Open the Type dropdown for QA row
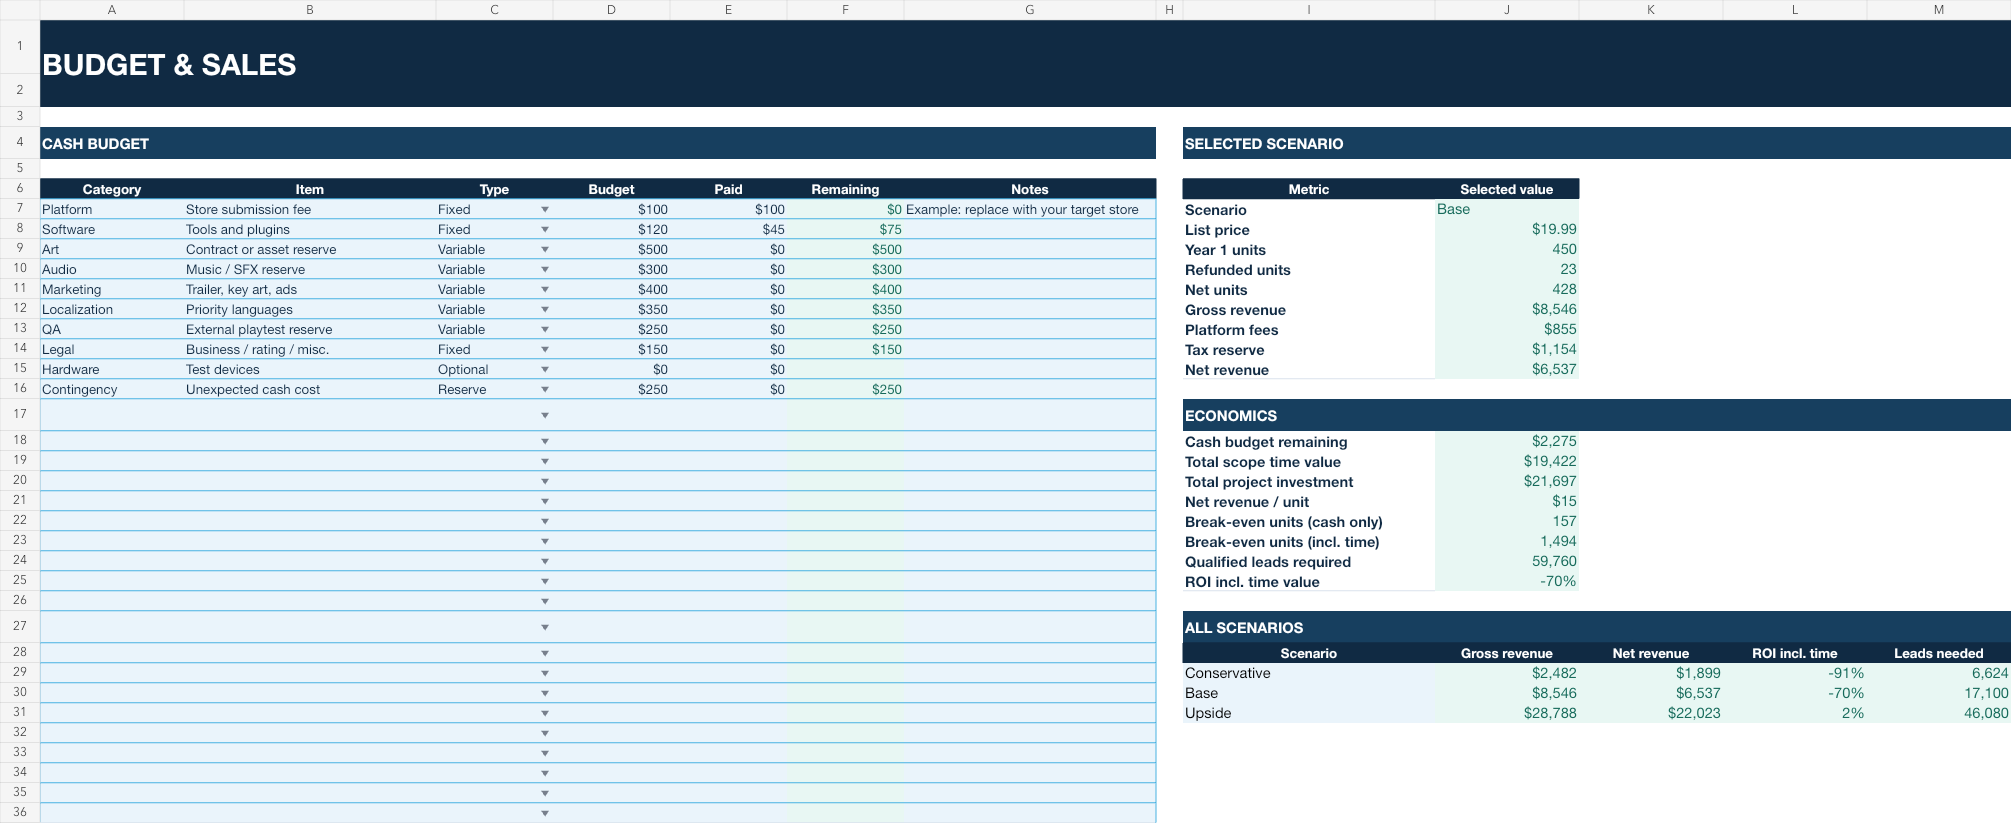The image size is (2011, 823). click(545, 330)
